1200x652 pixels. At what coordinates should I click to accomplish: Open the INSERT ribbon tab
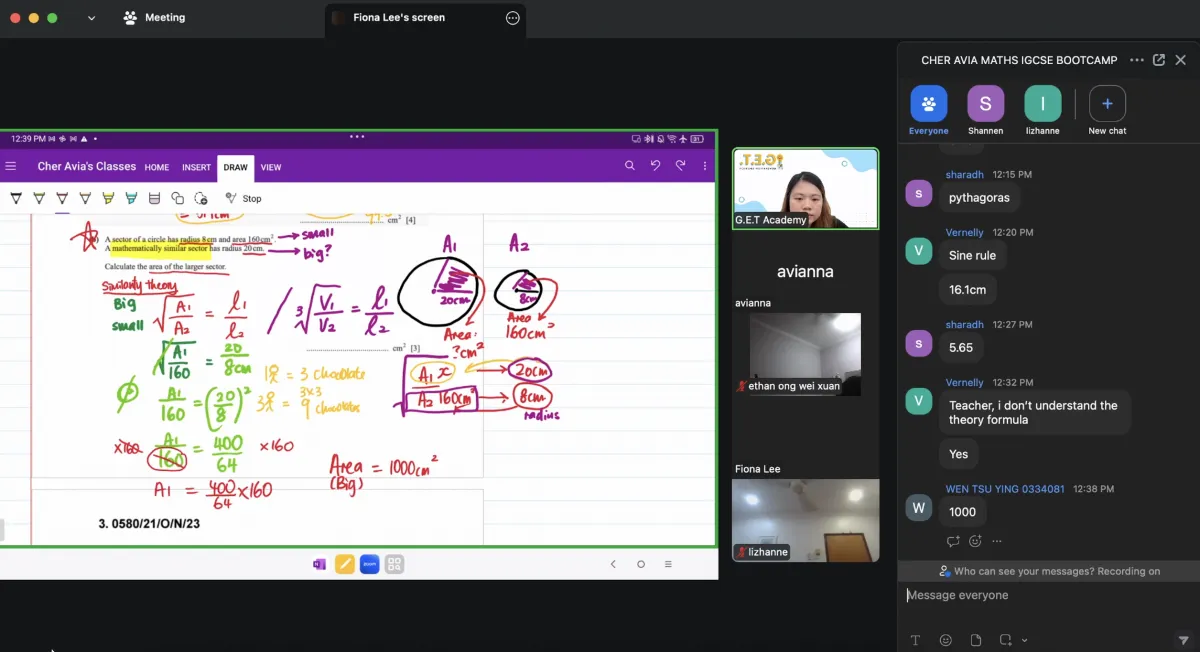coord(196,167)
